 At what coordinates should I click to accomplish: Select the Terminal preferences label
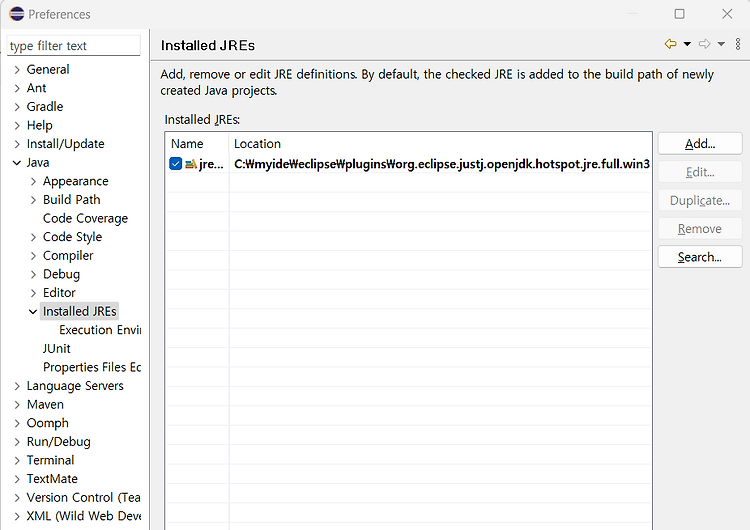tap(50, 460)
